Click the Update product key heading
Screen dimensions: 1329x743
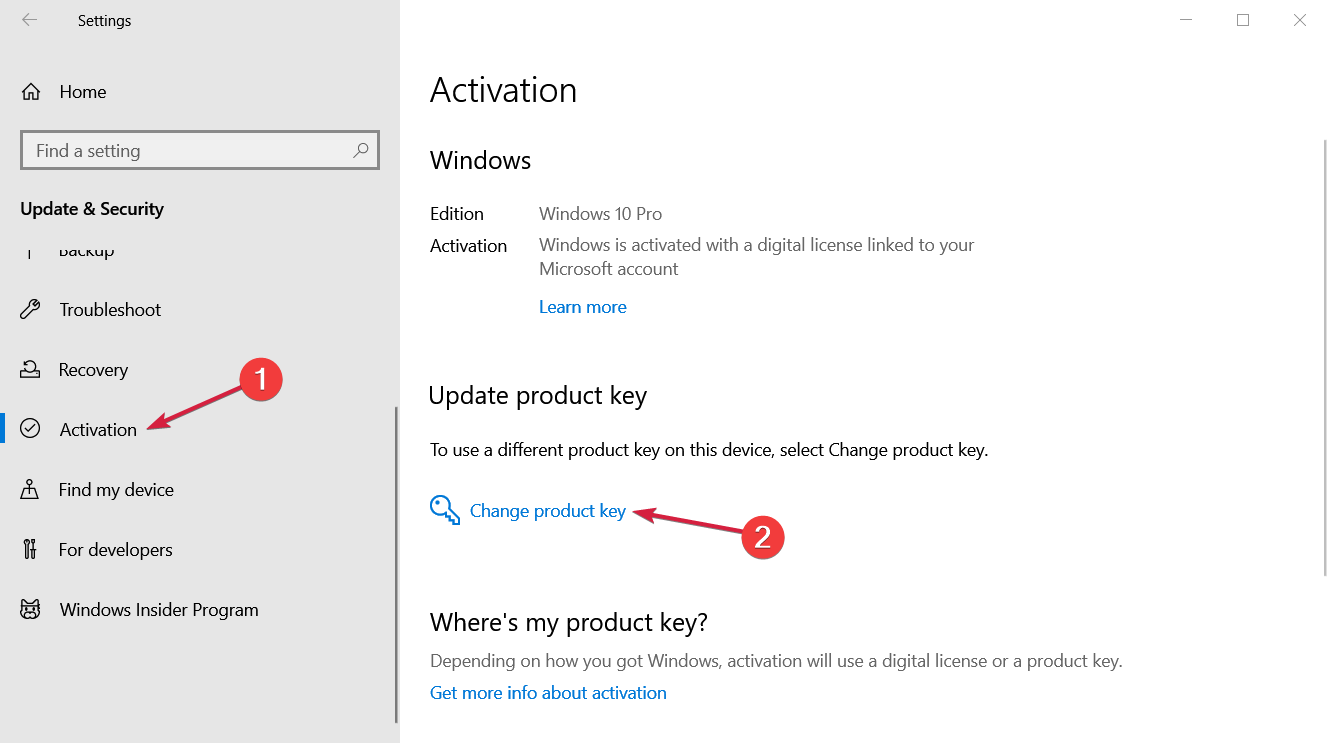pos(538,396)
